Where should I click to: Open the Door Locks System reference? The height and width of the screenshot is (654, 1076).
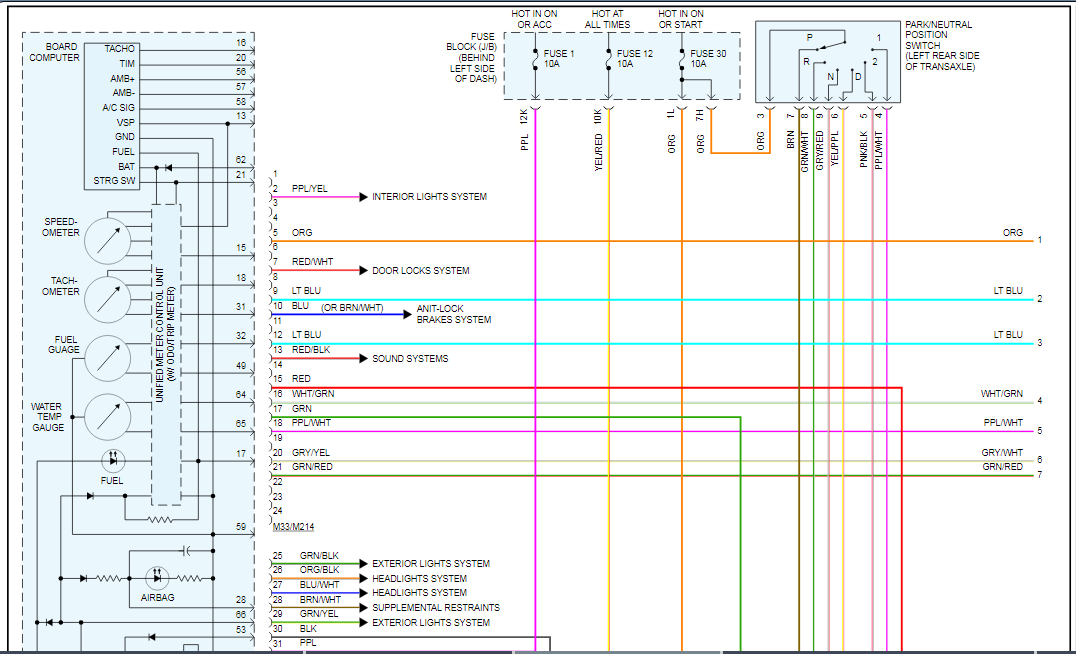[x=420, y=271]
